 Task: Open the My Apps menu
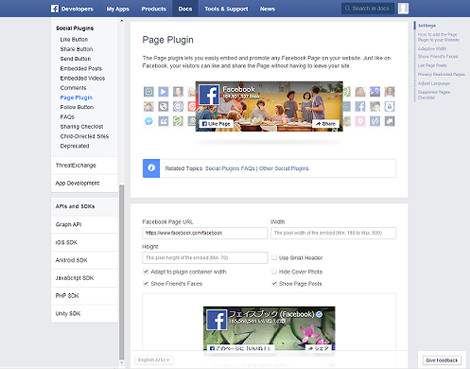point(118,9)
